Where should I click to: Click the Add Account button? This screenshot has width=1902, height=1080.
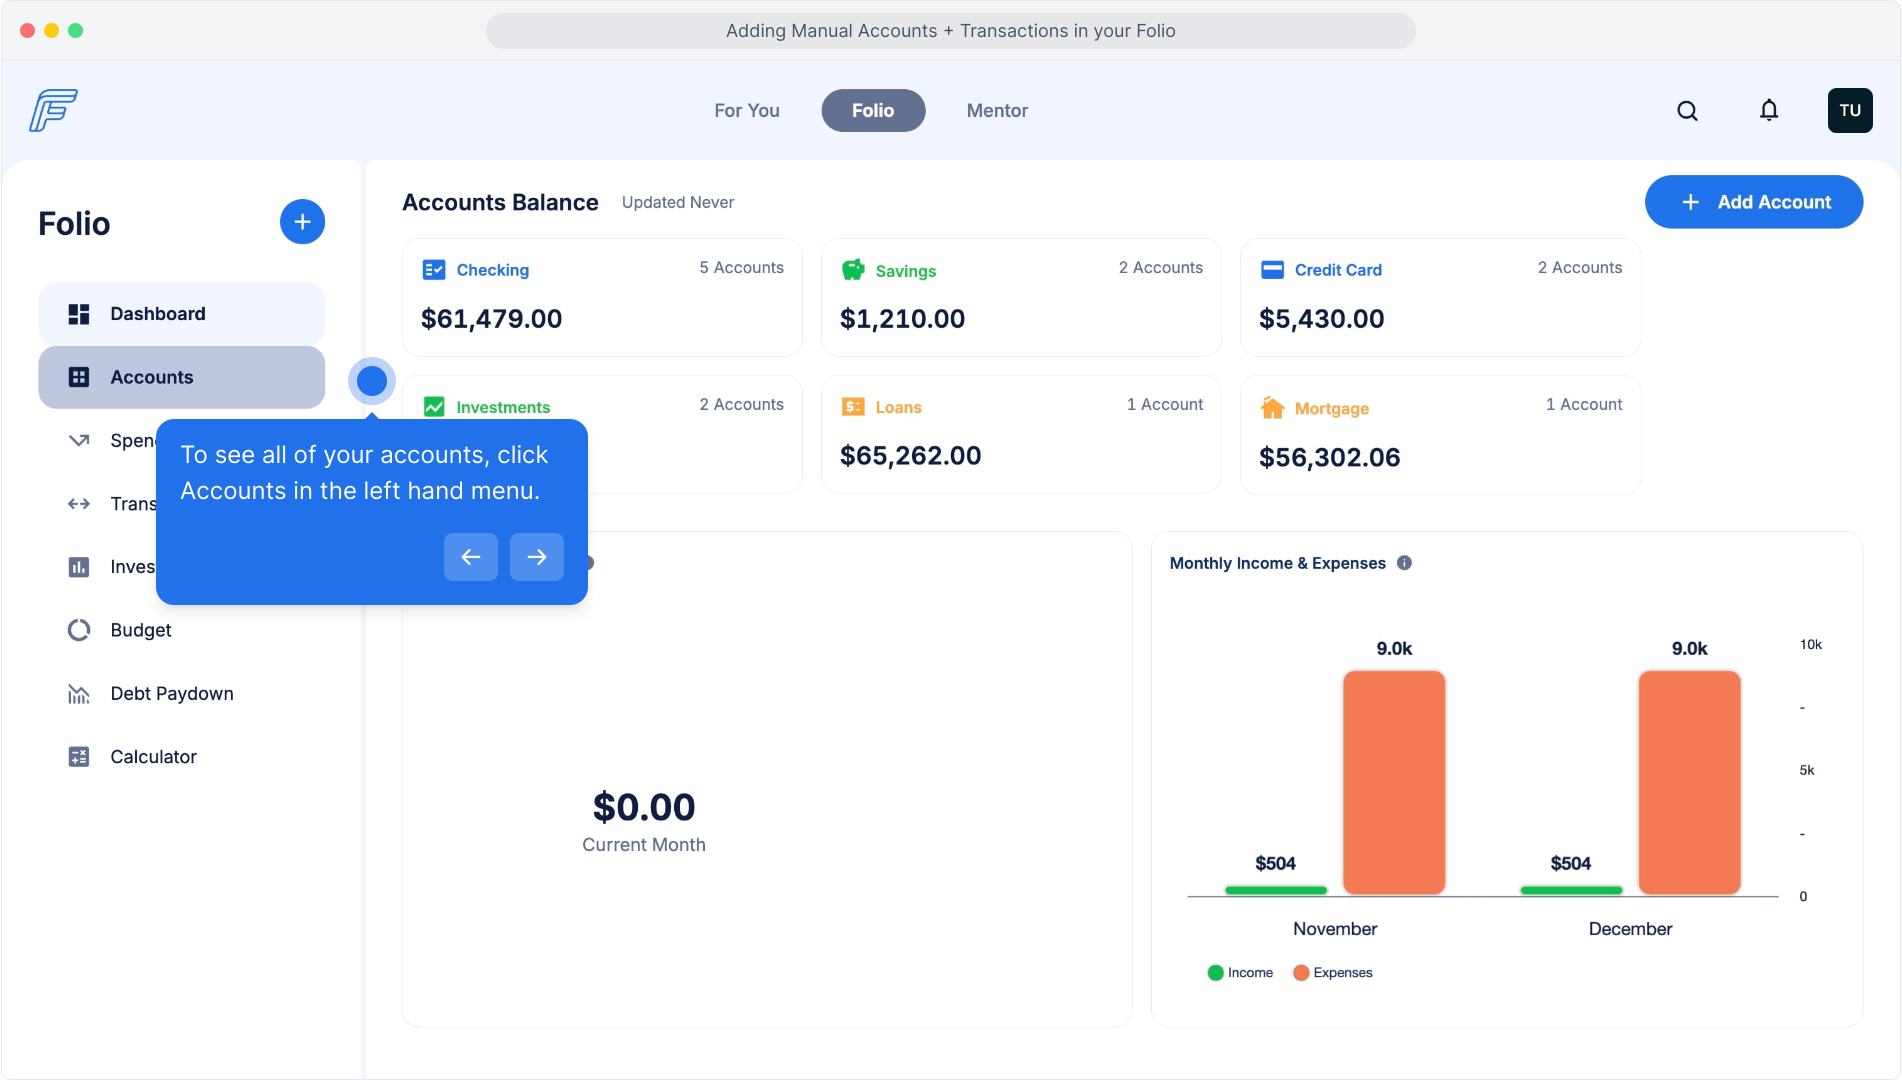click(1753, 202)
